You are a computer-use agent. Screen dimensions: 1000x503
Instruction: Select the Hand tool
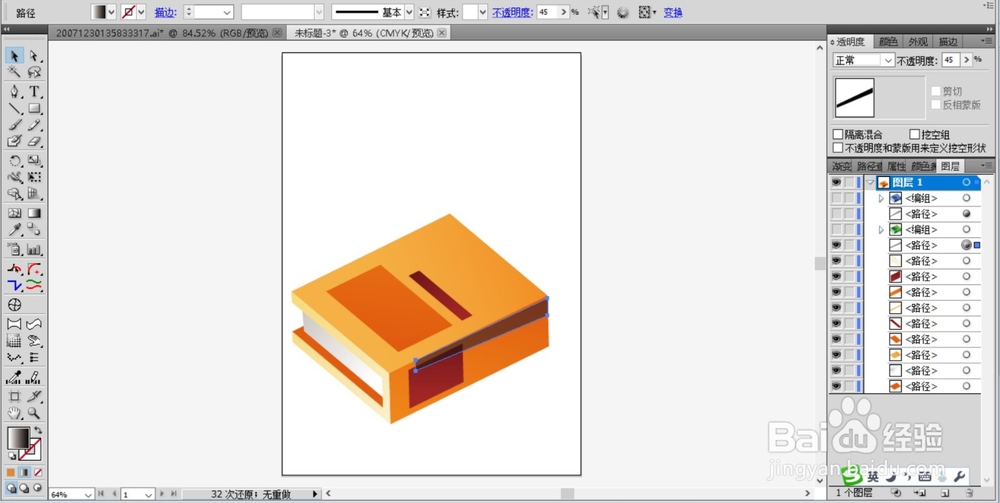coord(15,413)
